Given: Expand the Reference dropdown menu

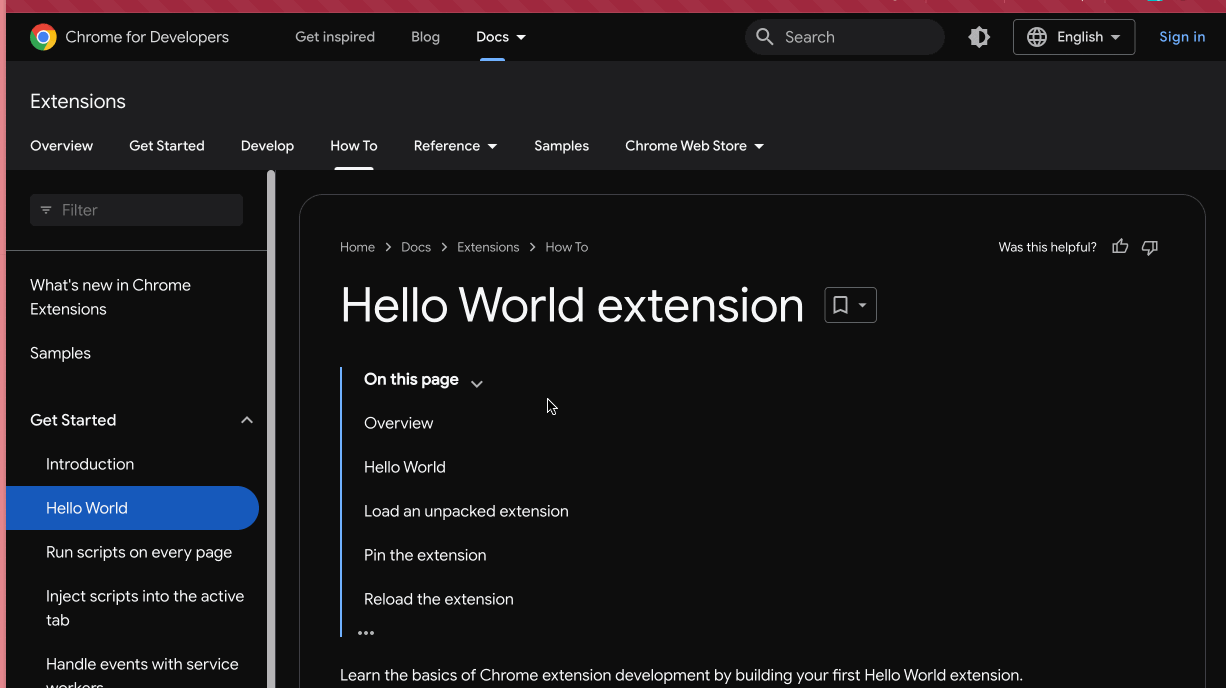Looking at the screenshot, I should pos(455,146).
